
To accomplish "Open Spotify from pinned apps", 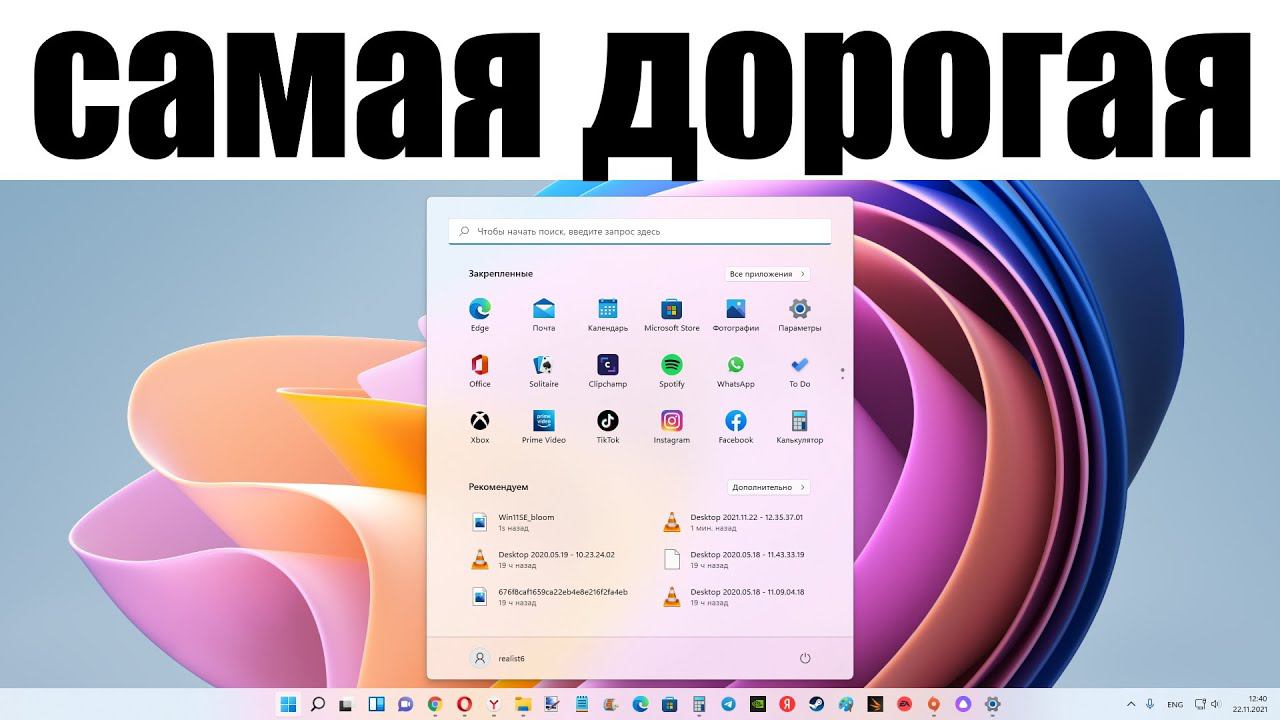I will click(x=672, y=370).
